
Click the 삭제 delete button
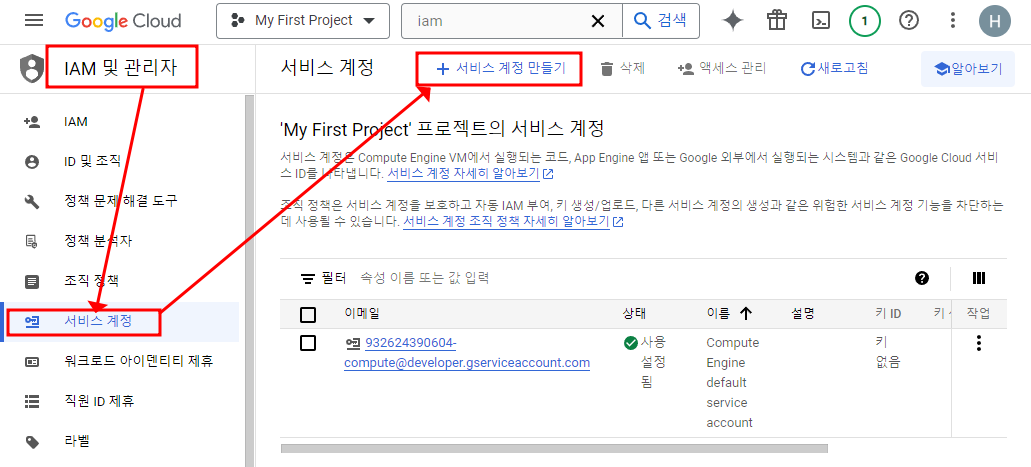623,68
